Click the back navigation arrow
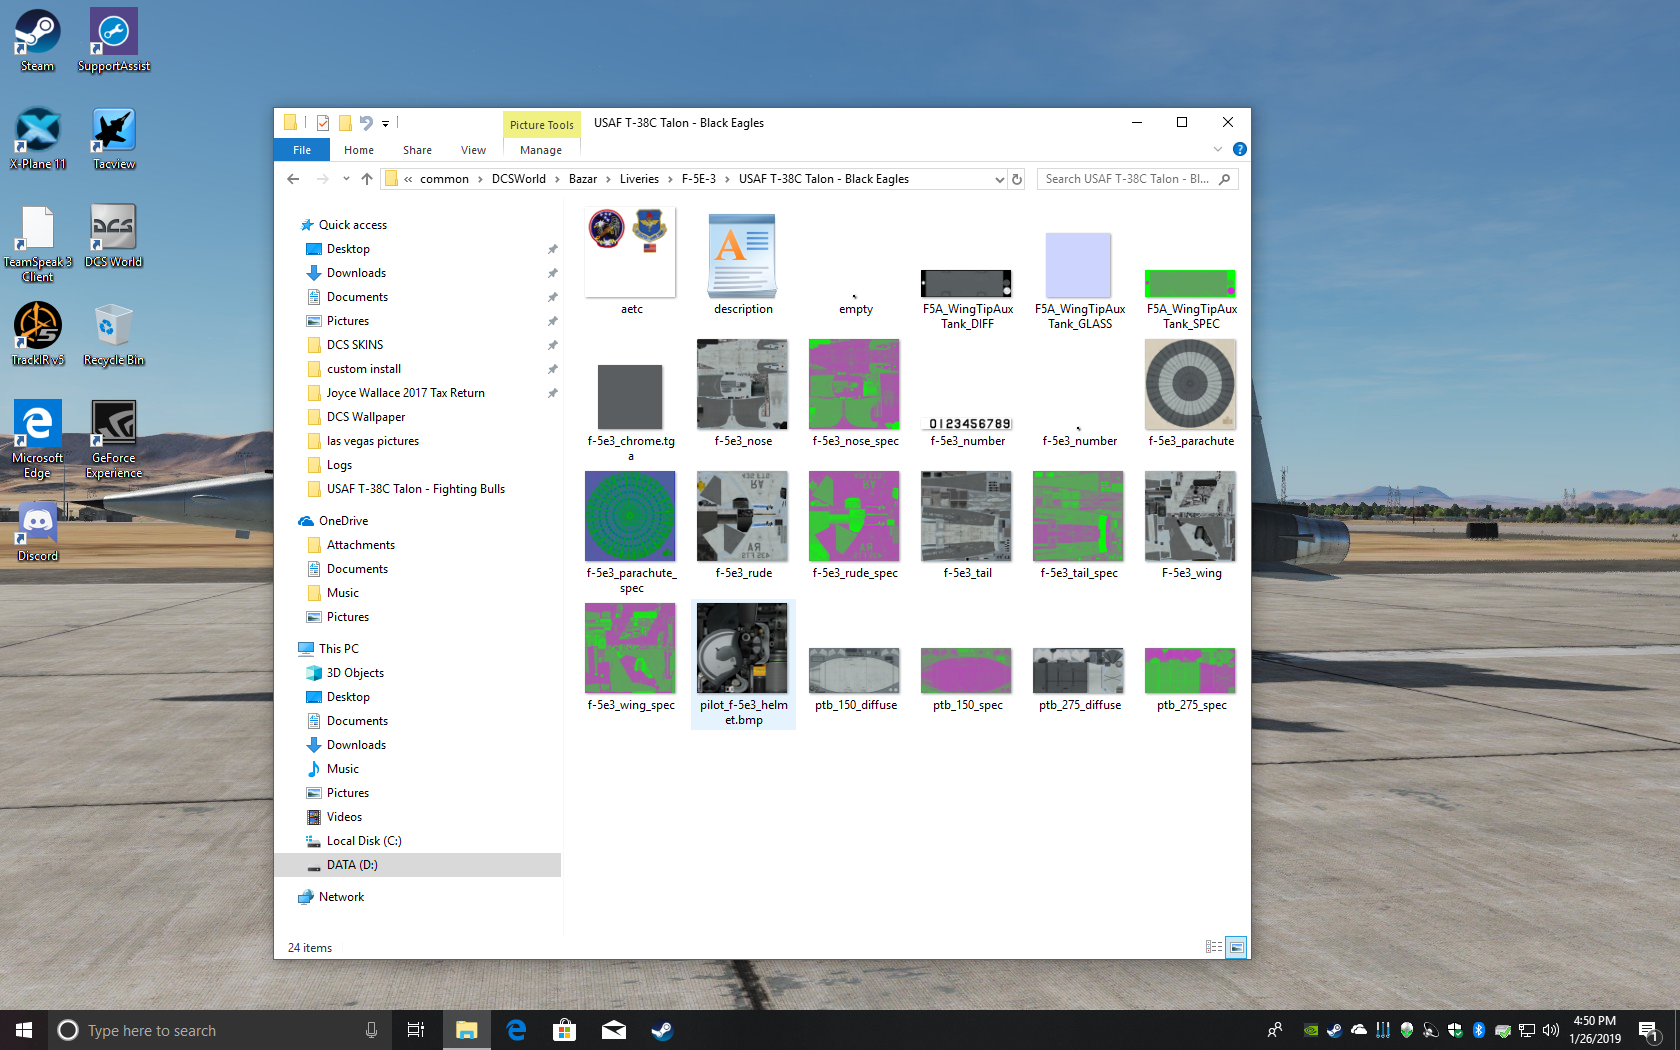Screen dimensions: 1680x1050 293,179
